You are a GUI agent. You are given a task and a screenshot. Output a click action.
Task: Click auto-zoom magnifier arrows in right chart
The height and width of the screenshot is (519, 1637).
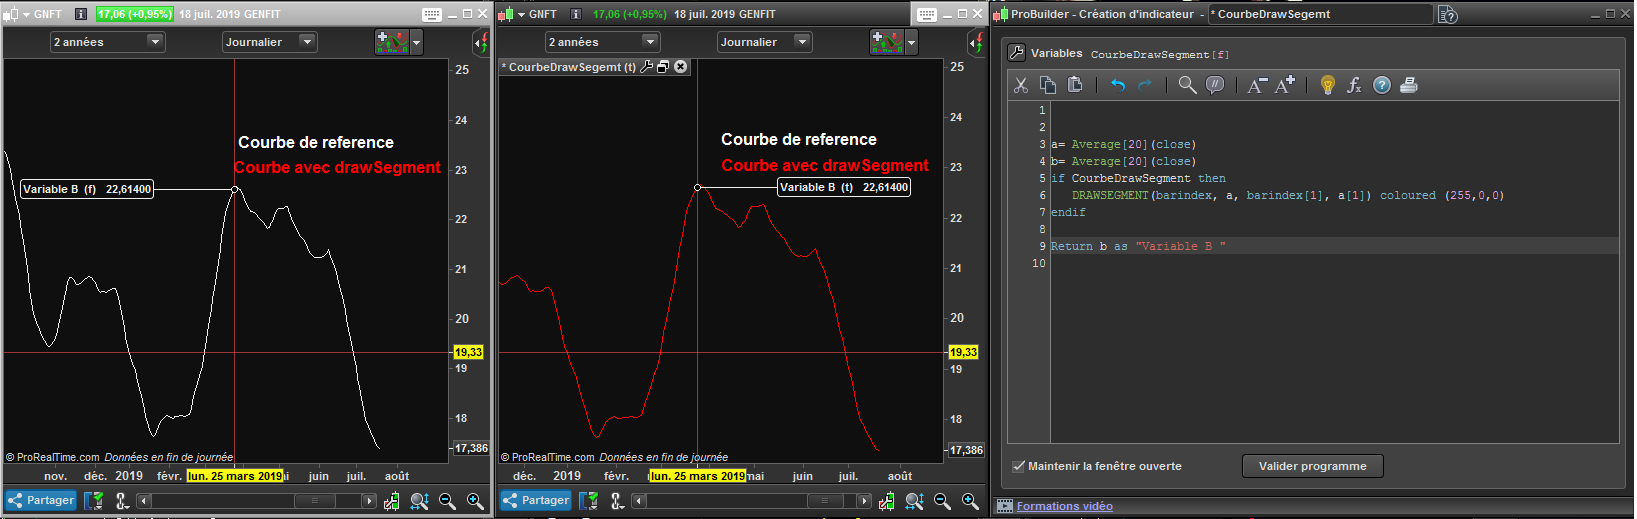914,501
